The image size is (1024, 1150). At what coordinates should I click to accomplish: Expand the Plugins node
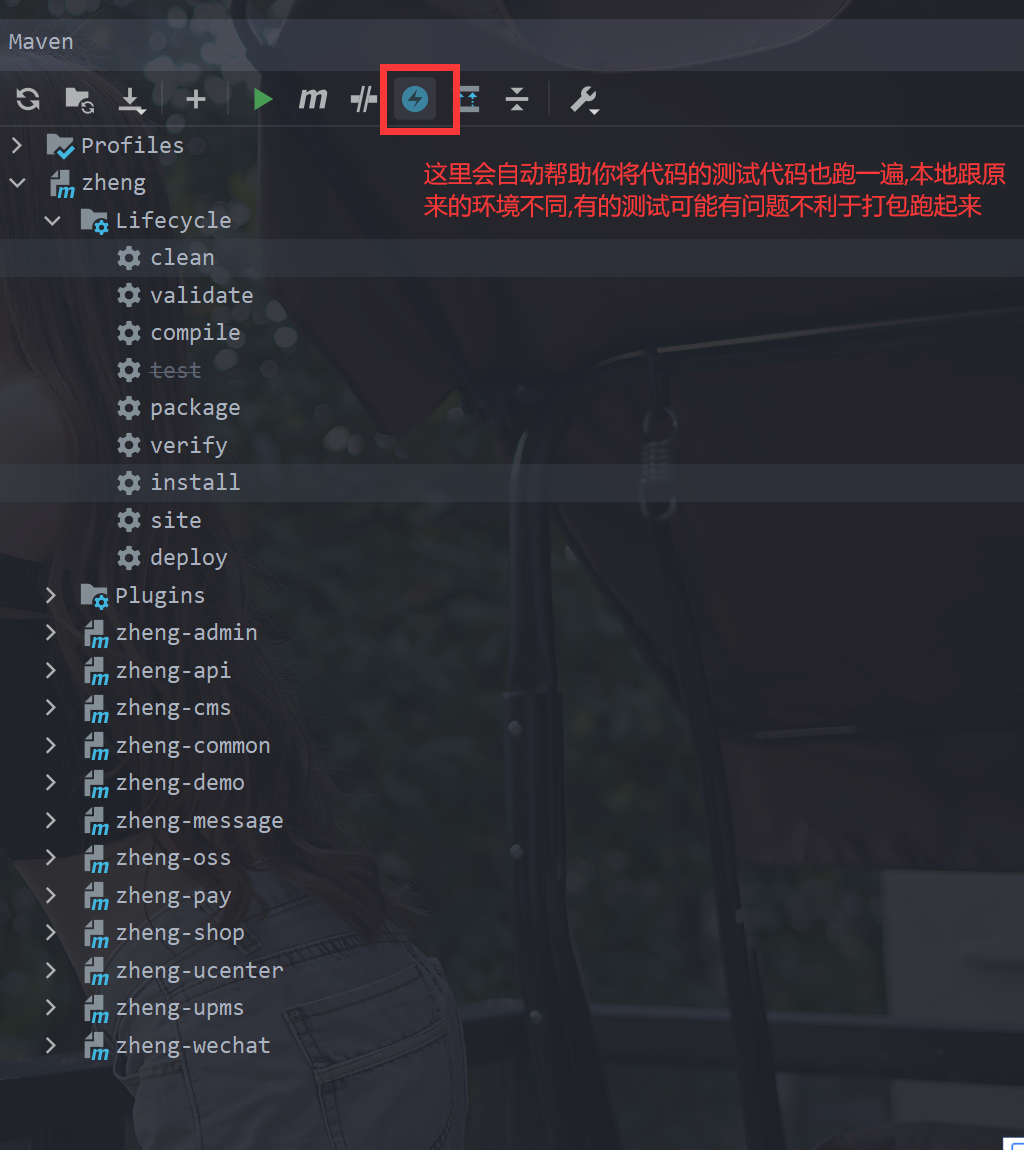click(x=51, y=595)
